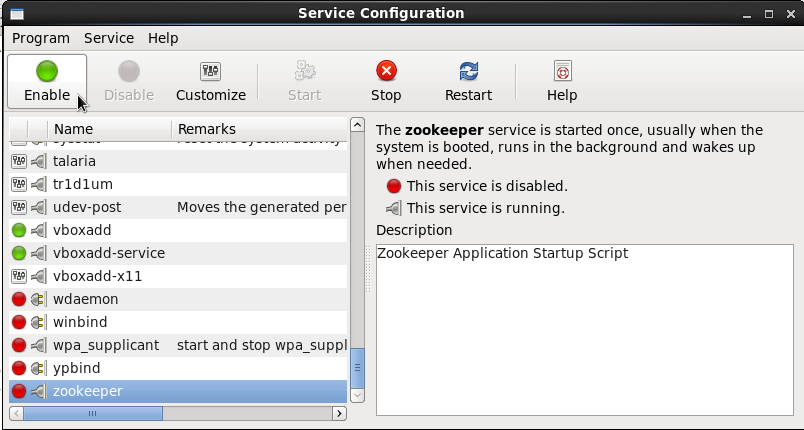Open the Customize runlevels icon
This screenshot has height=430, width=804.
(210, 71)
